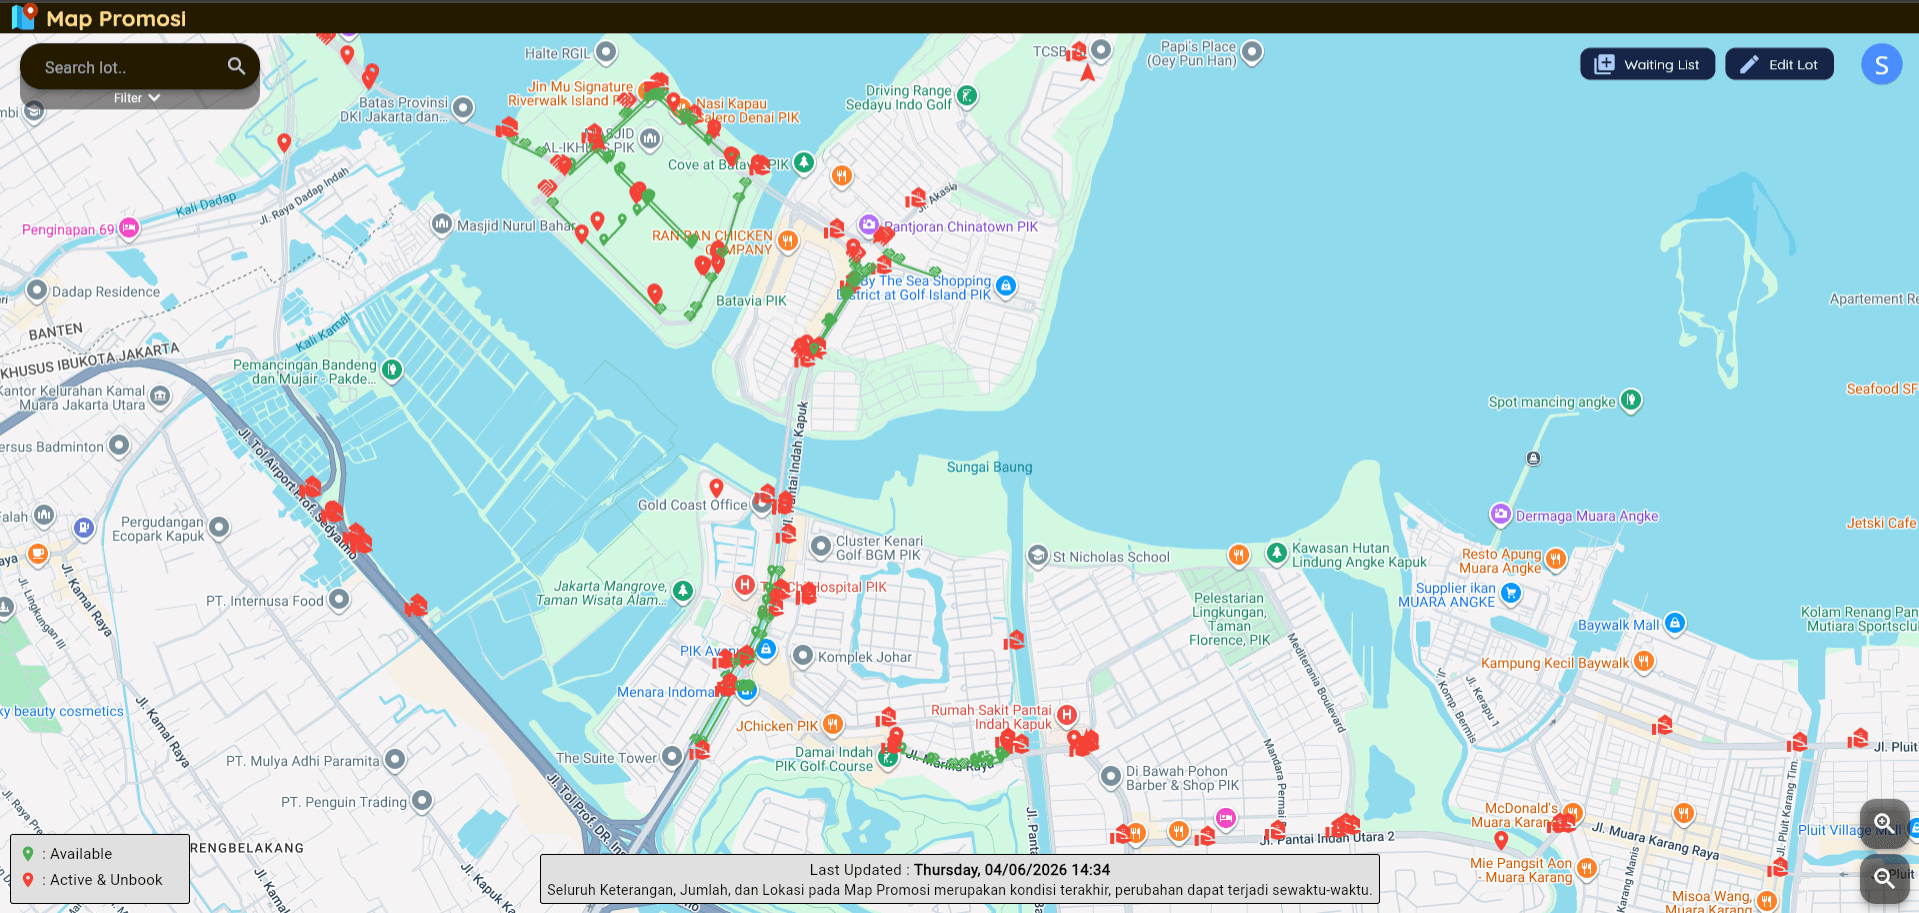
Task: Select the Dadap Residence marker
Action: 37,290
